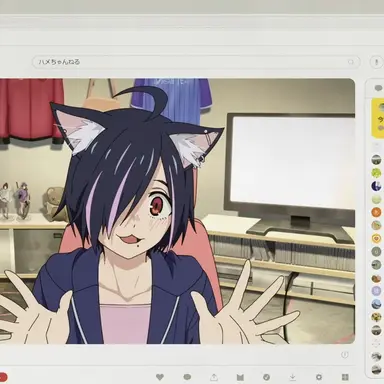The width and height of the screenshot is (384, 384).
Task: Open the round exclamation alert button
Action: (376, 62)
